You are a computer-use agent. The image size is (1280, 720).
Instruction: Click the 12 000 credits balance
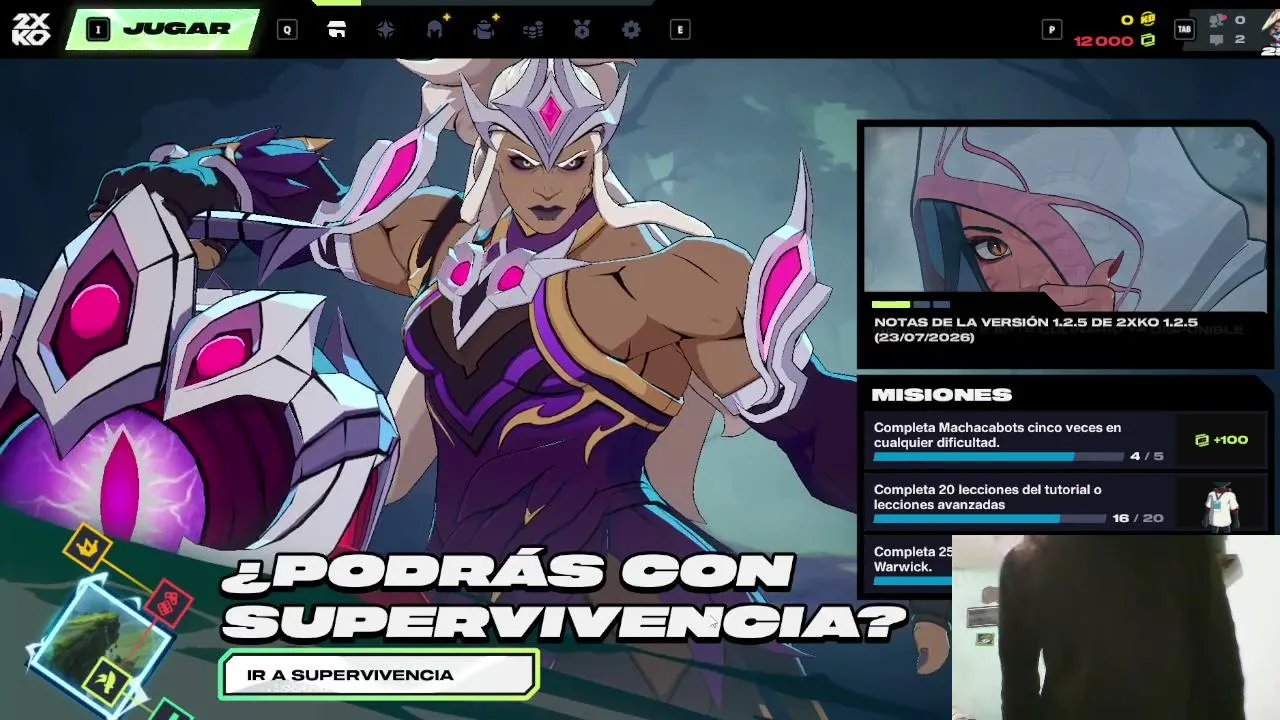[x=1104, y=41]
